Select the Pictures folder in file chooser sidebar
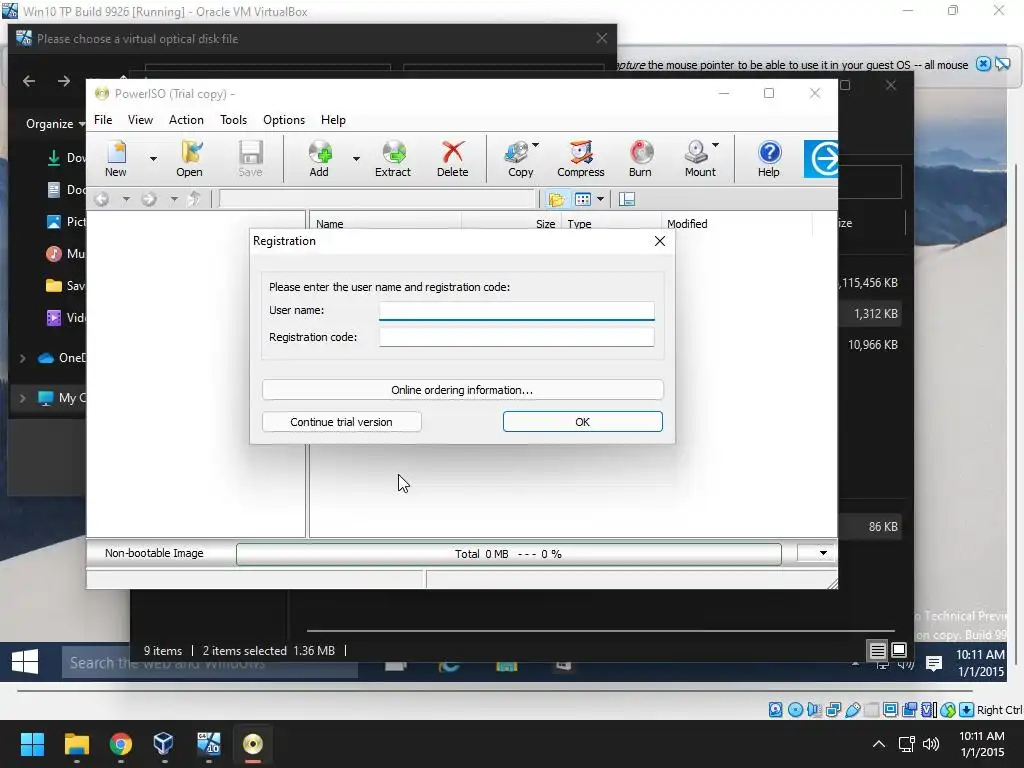Viewport: 1024px width, 768px height. [x=66, y=221]
